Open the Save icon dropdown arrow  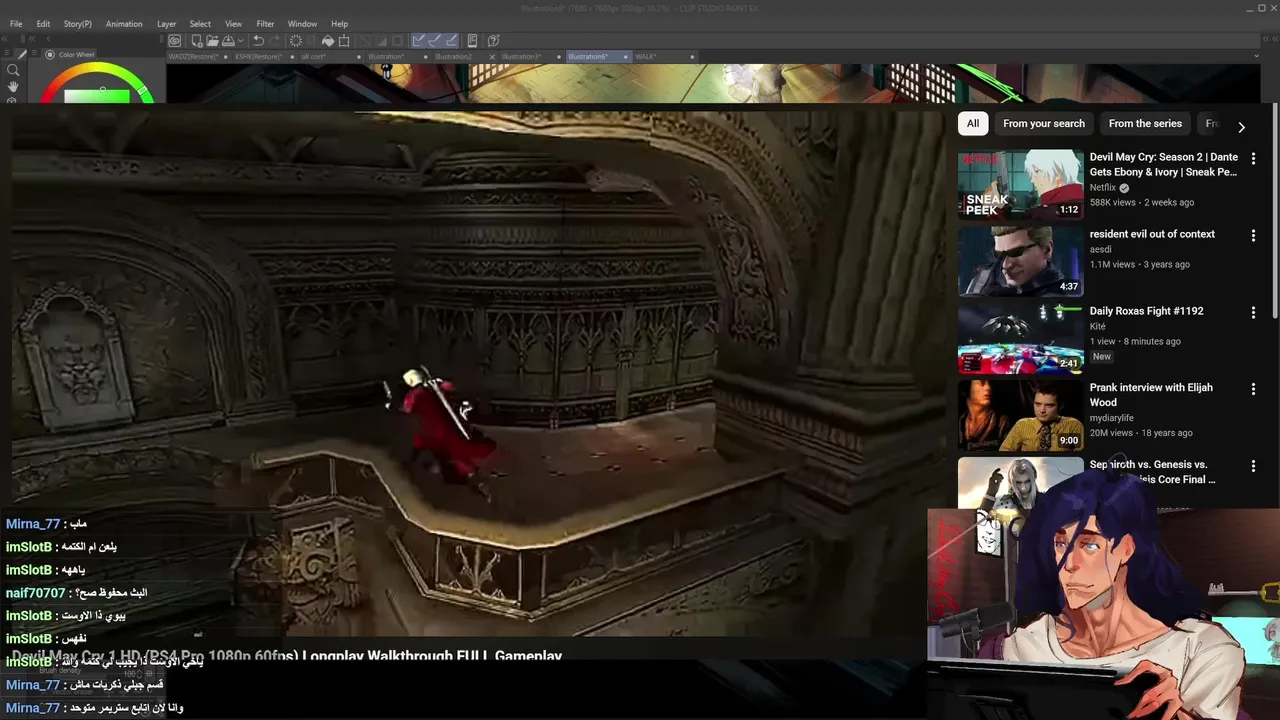tap(241, 41)
